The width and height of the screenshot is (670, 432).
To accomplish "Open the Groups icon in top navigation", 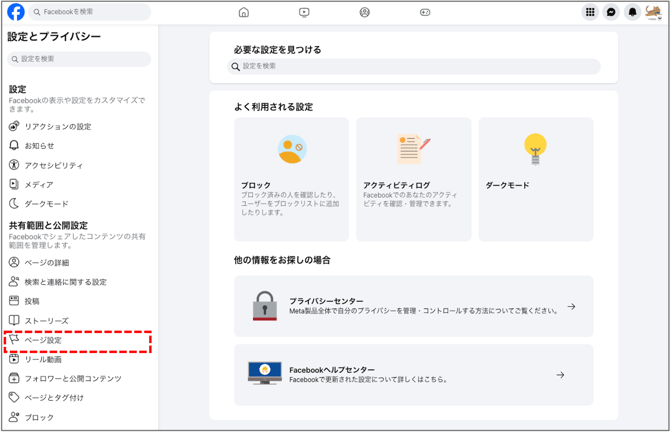I will [364, 12].
